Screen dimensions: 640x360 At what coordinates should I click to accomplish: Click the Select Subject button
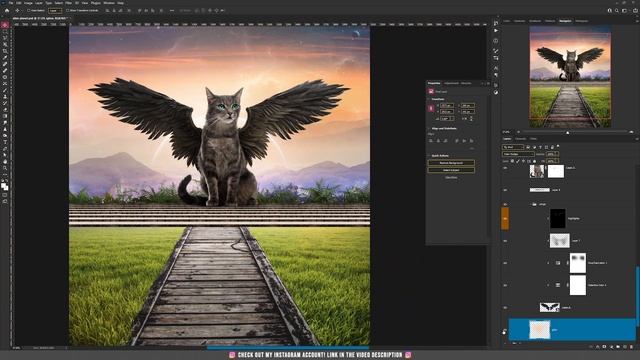click(451, 170)
